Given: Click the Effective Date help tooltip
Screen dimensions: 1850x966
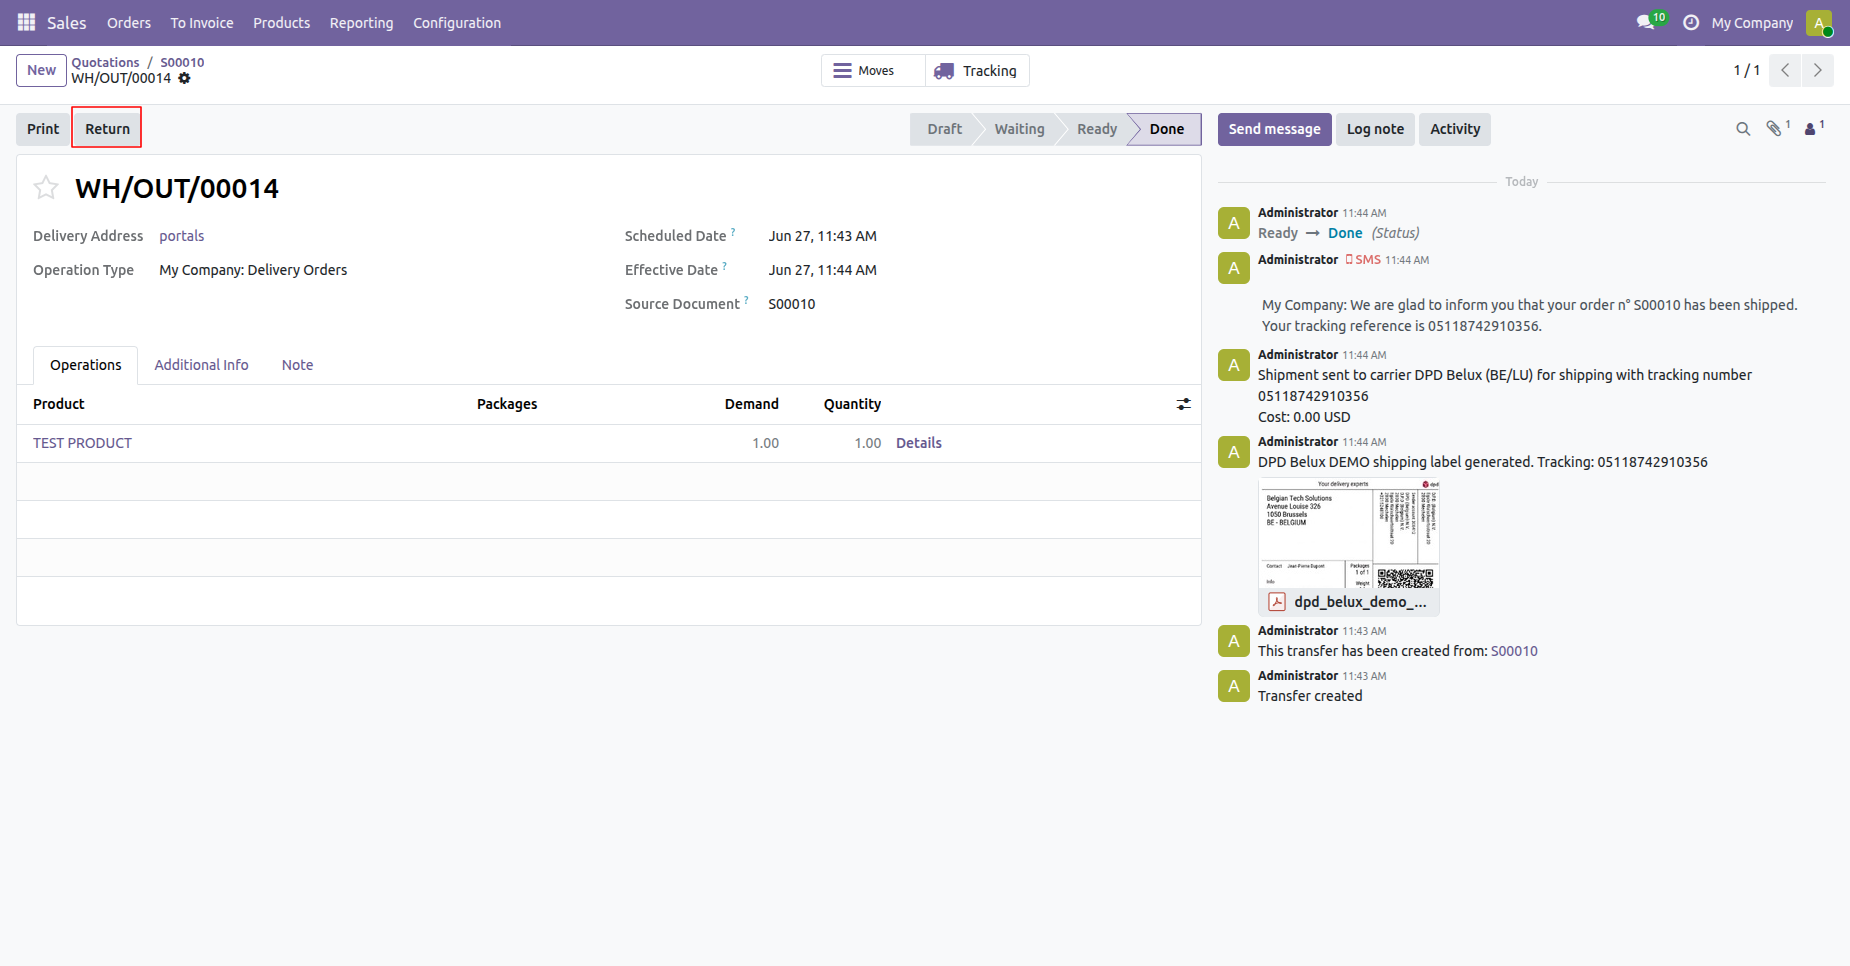Looking at the screenshot, I should coord(725,266).
